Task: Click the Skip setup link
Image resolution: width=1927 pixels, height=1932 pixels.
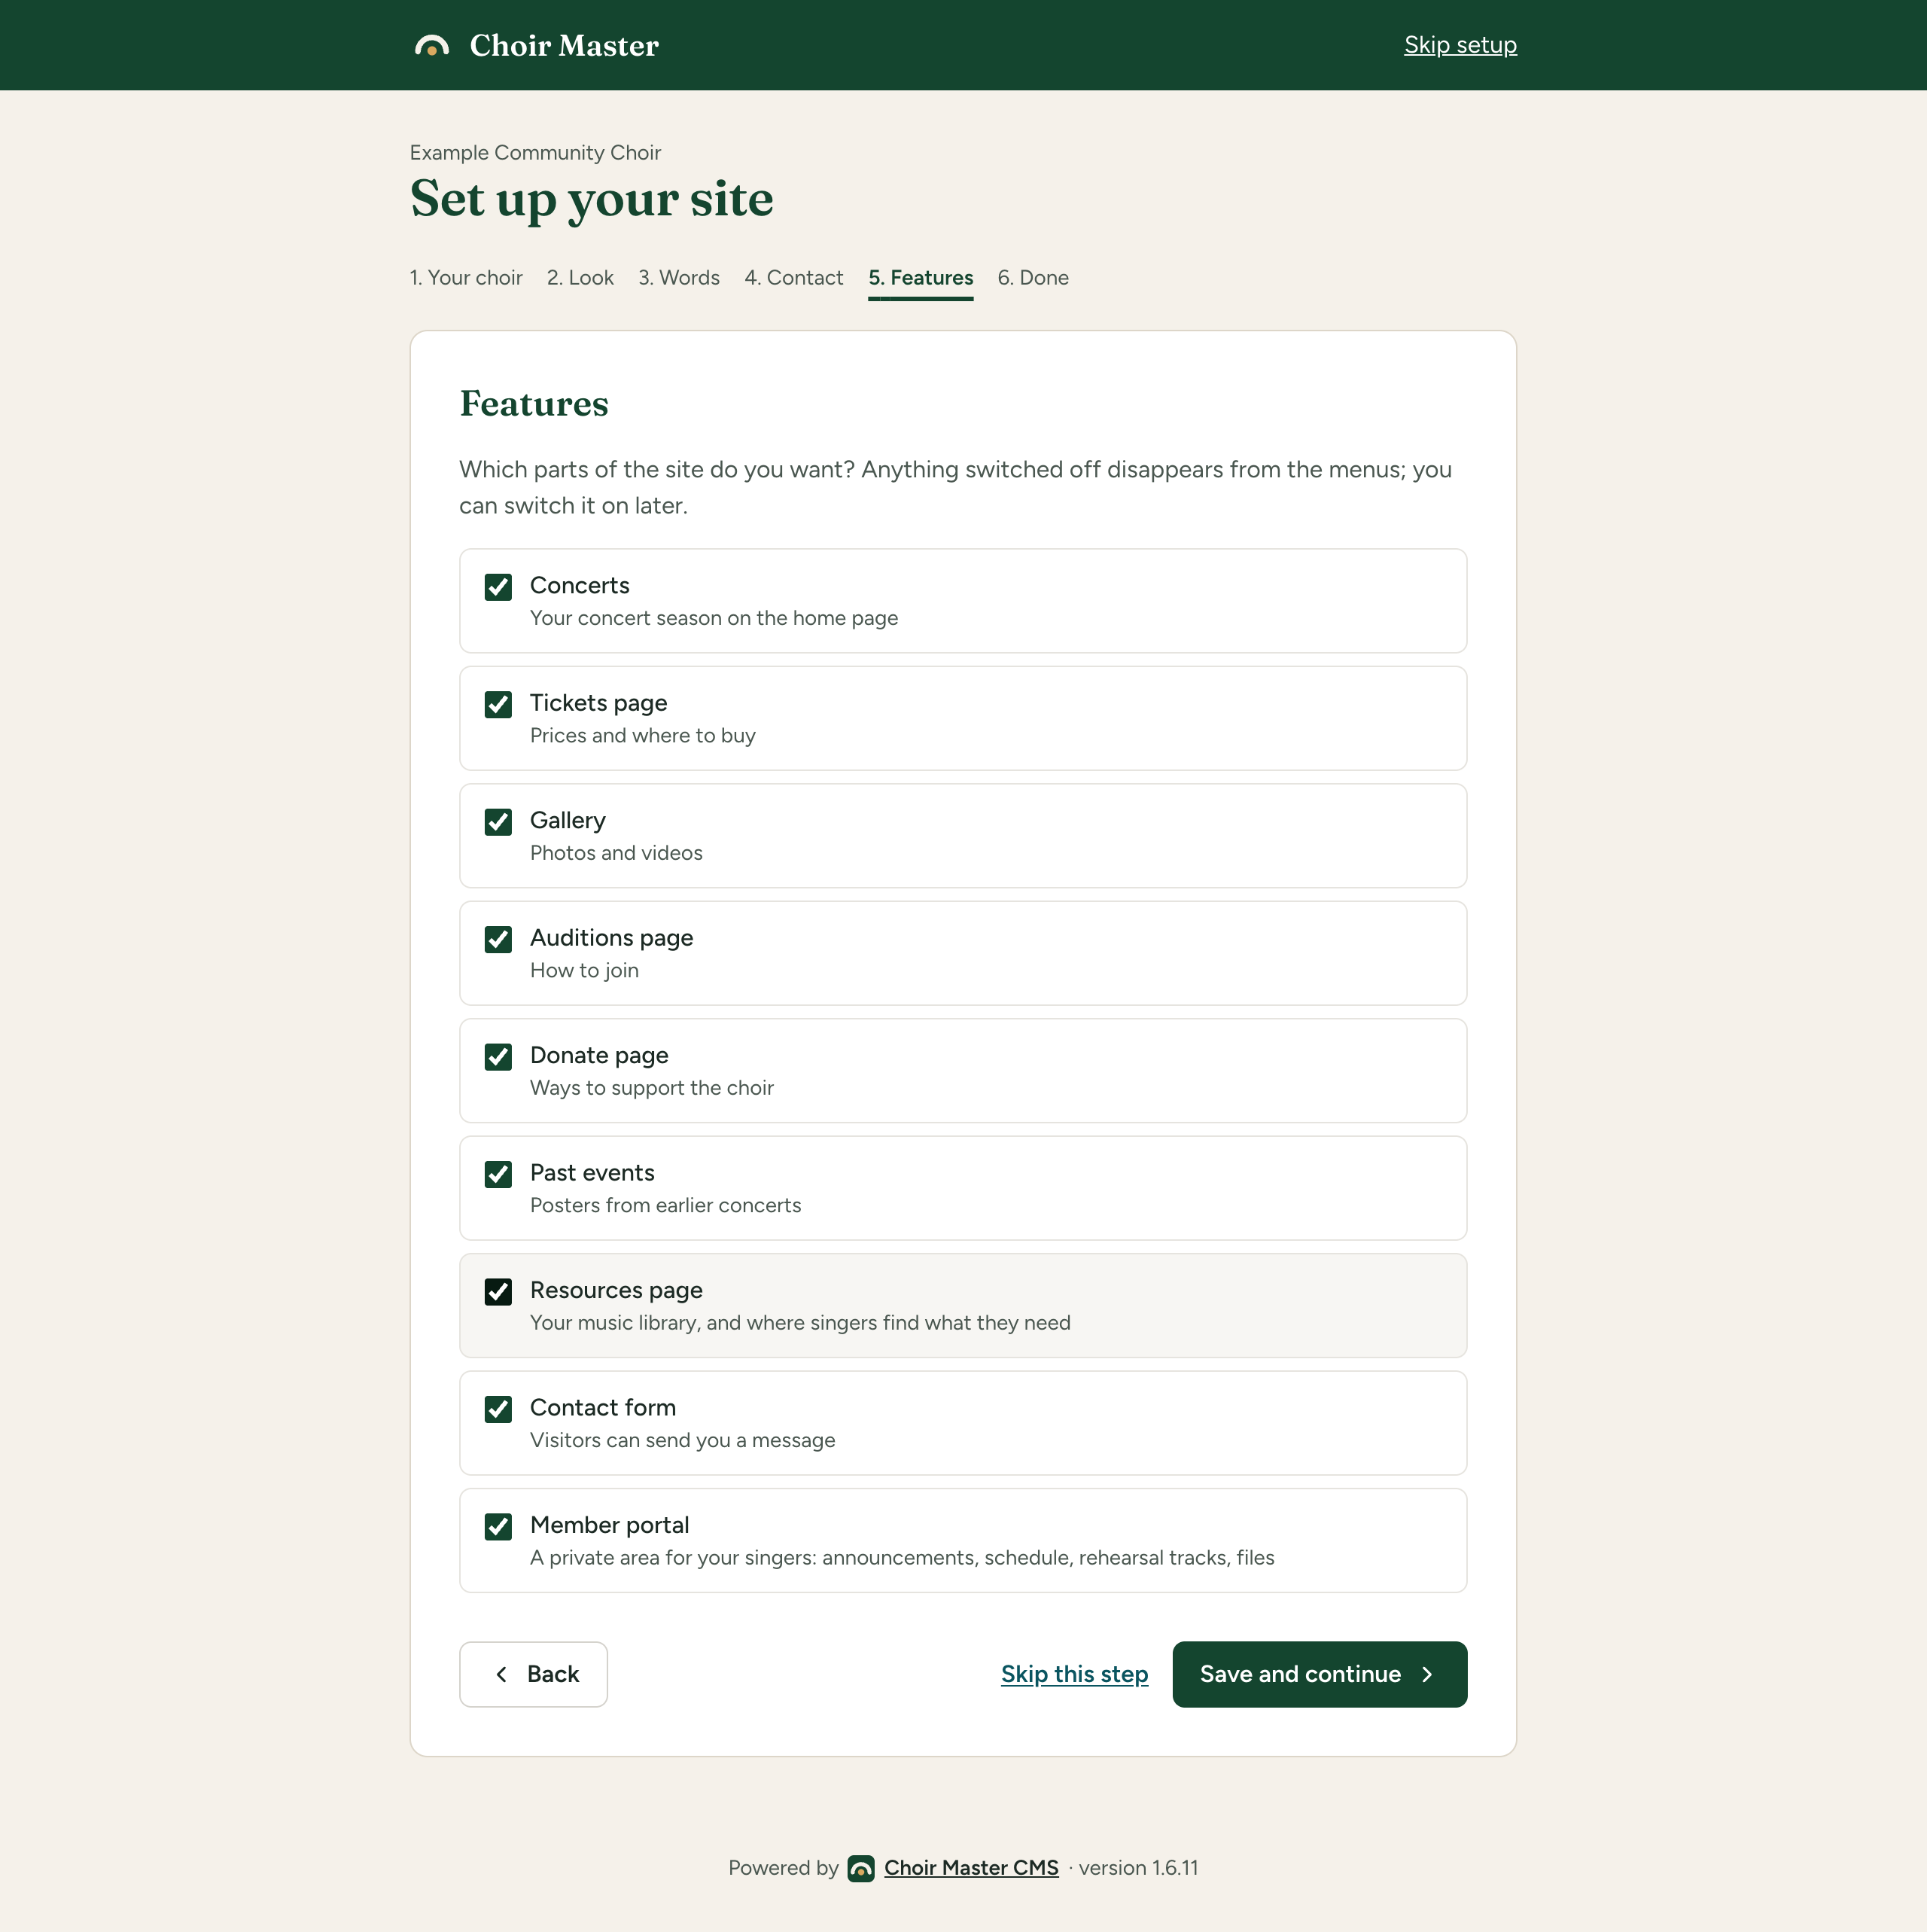Action: (x=1460, y=45)
